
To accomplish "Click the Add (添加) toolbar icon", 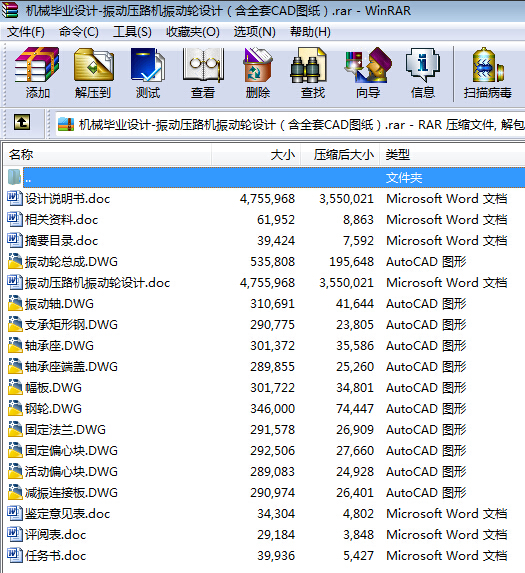I will pos(37,65).
